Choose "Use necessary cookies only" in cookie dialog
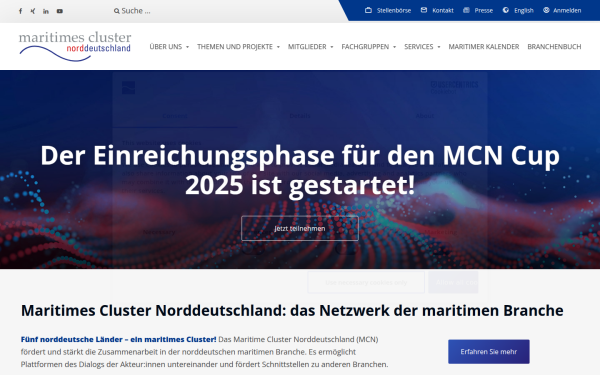The width and height of the screenshot is (600, 375). tap(366, 282)
